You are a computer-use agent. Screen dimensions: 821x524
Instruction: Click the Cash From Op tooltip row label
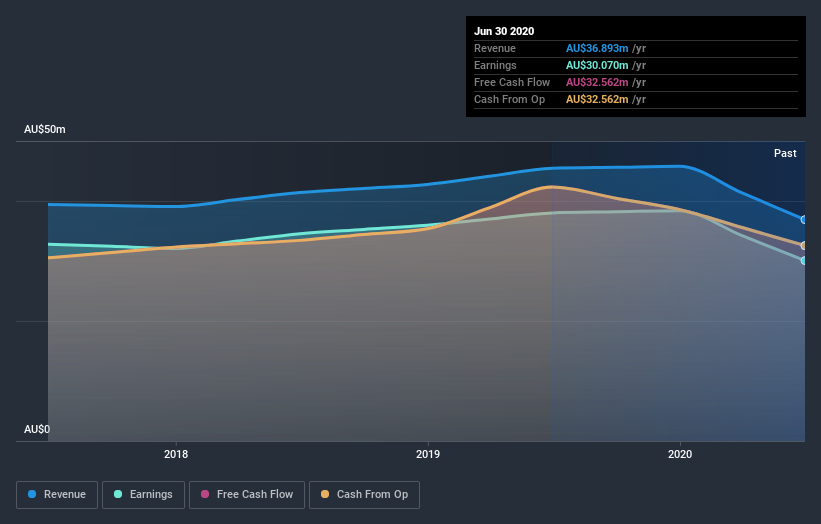[509, 99]
